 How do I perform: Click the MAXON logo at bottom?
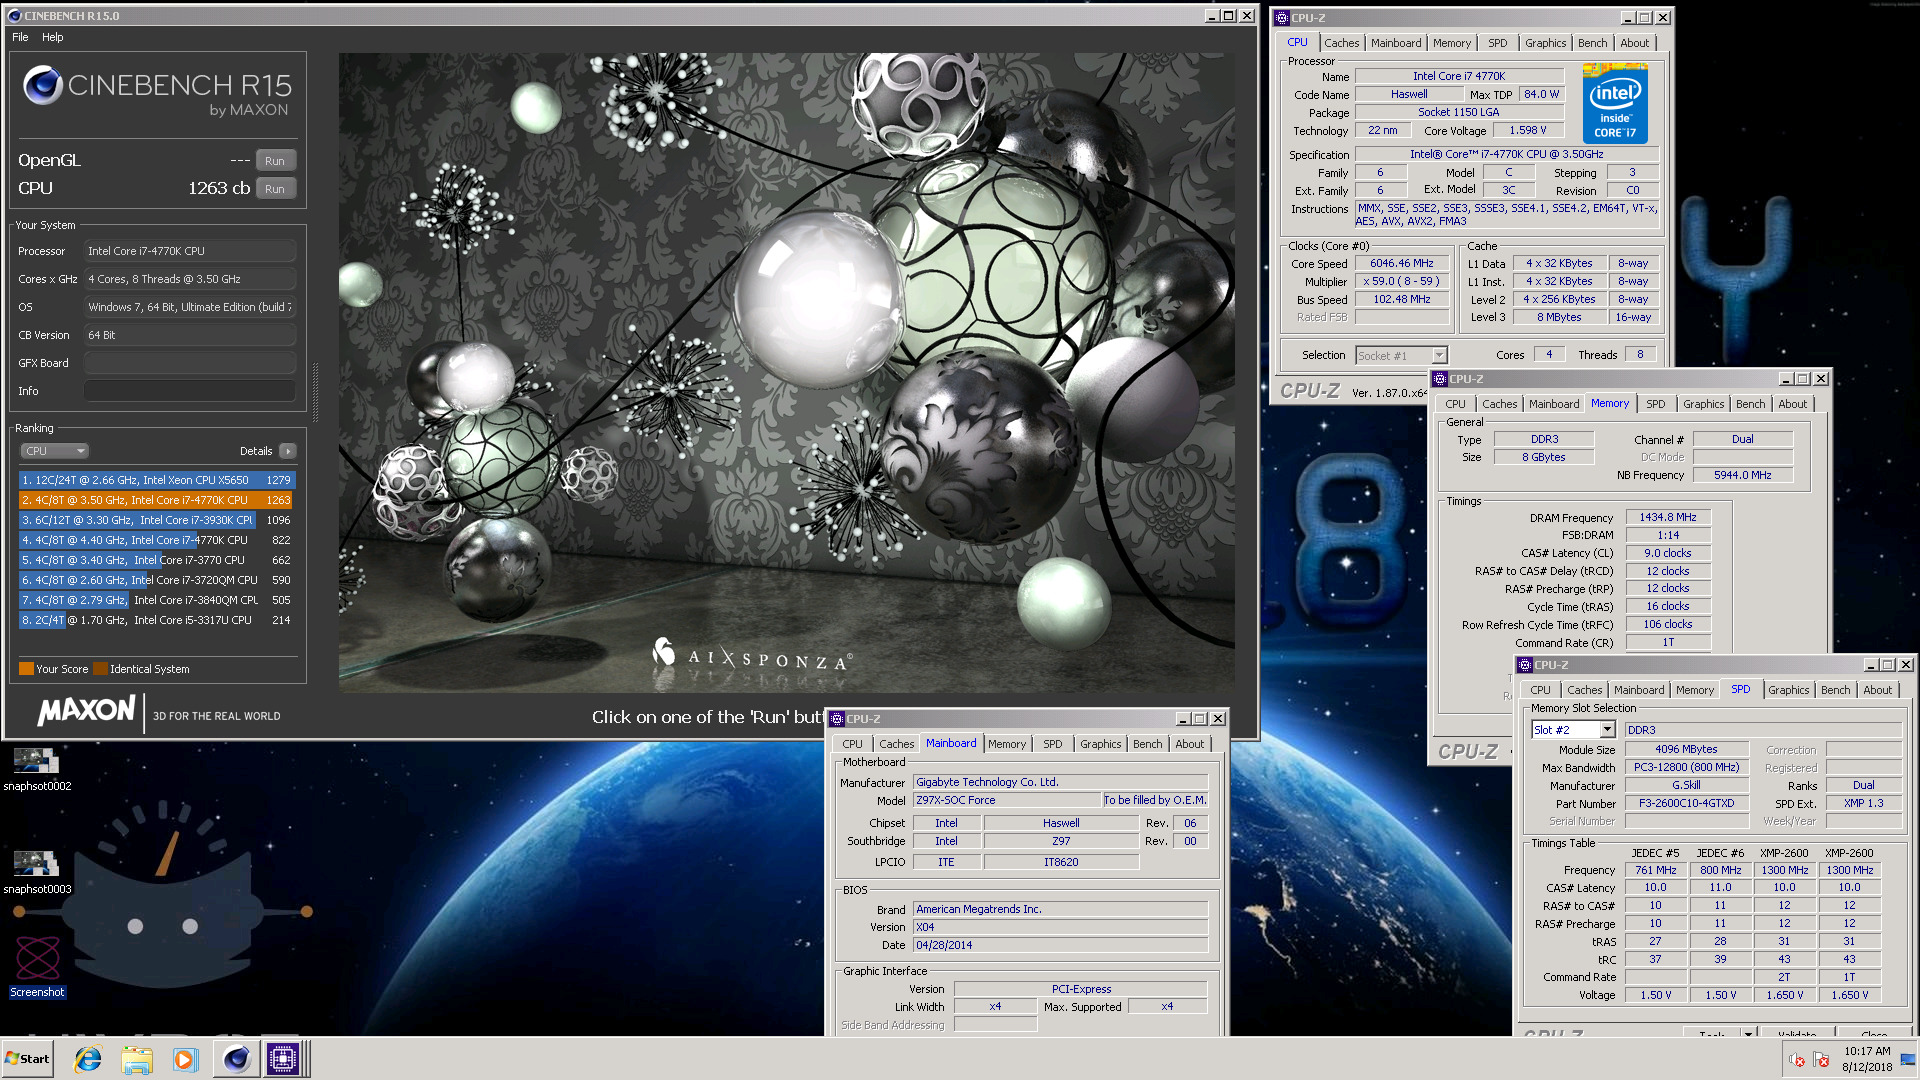(86, 711)
